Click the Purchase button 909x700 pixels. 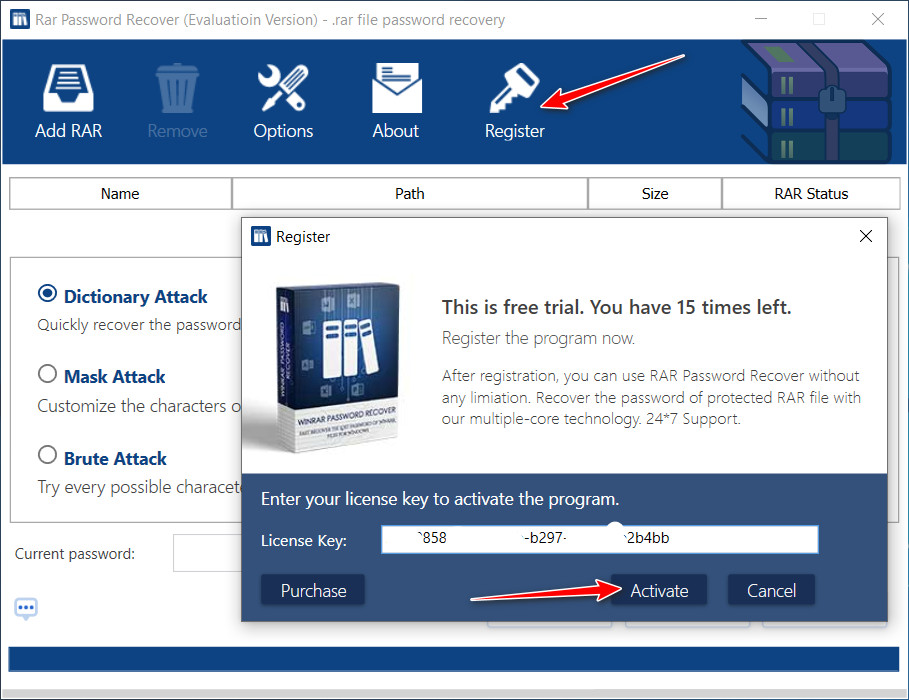click(x=313, y=590)
